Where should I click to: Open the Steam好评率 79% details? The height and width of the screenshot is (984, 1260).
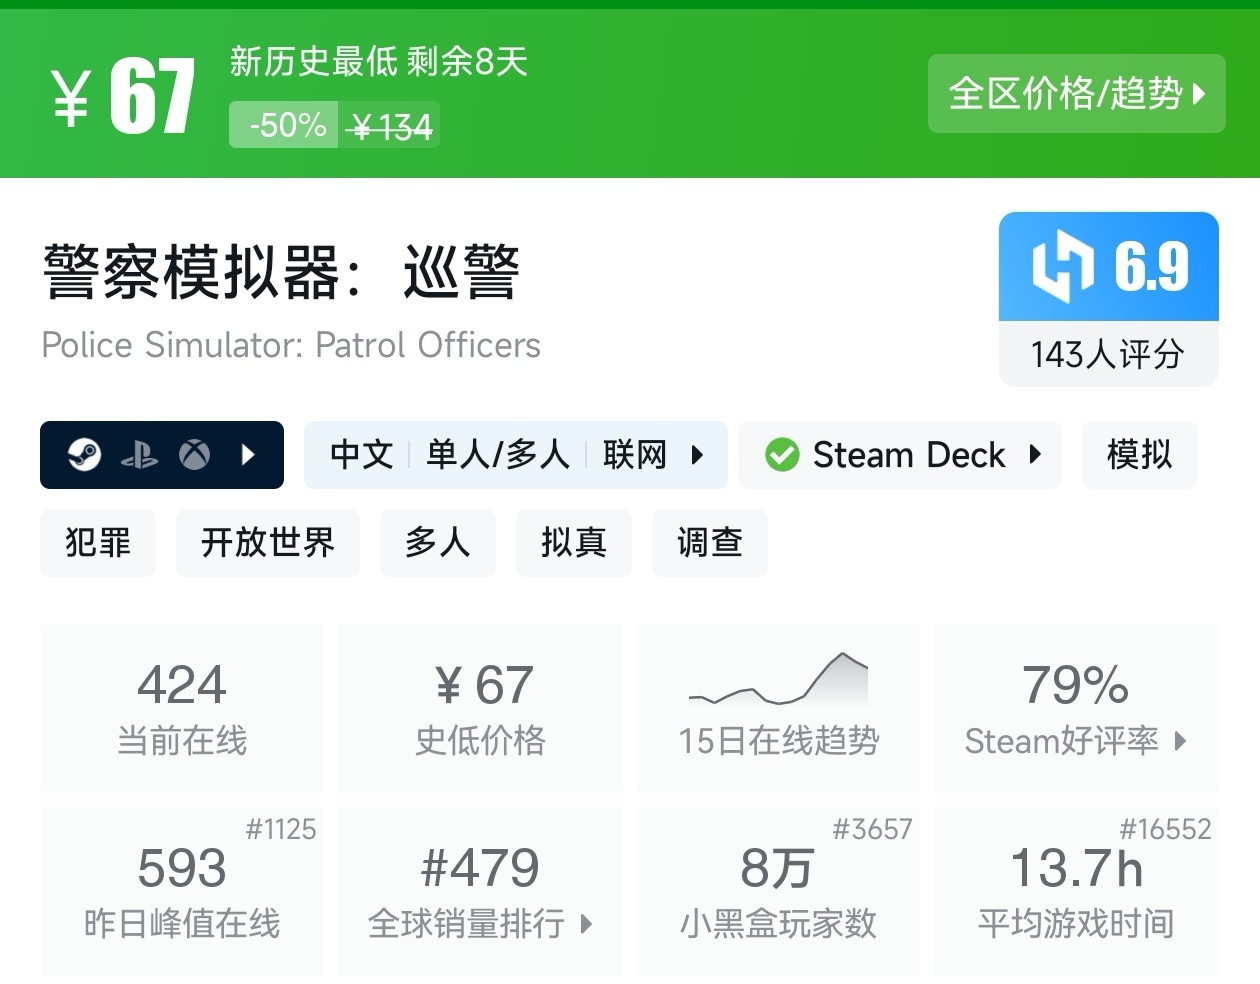click(x=1076, y=708)
